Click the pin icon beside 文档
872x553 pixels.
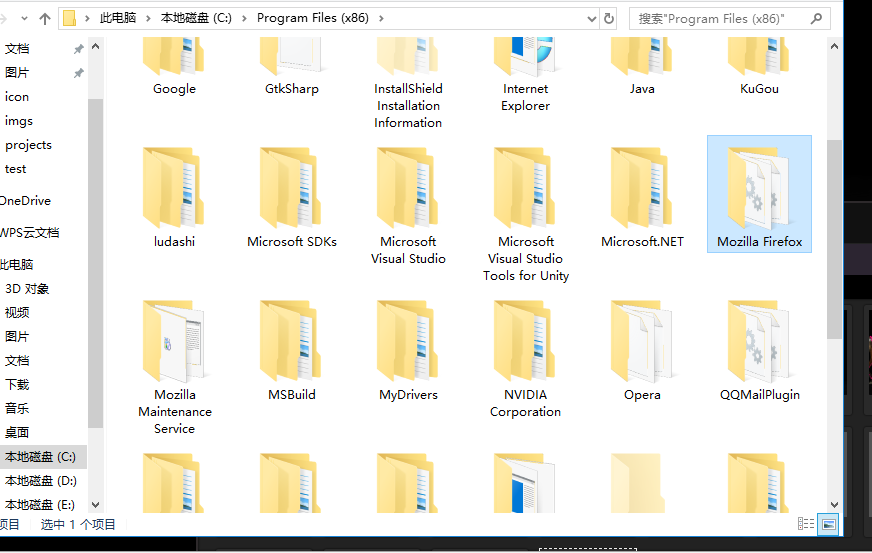coord(78,50)
